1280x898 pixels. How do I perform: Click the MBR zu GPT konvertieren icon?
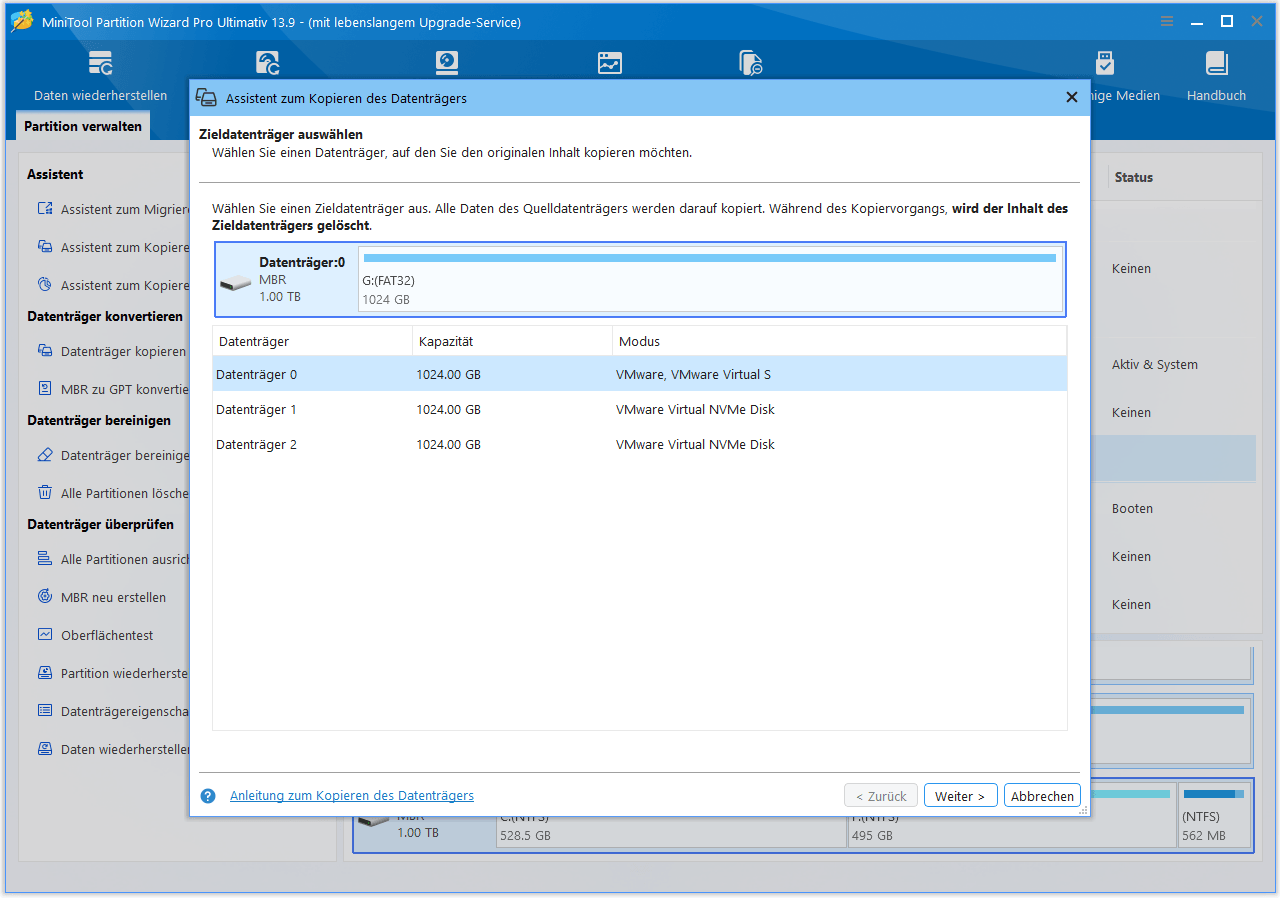(44, 389)
